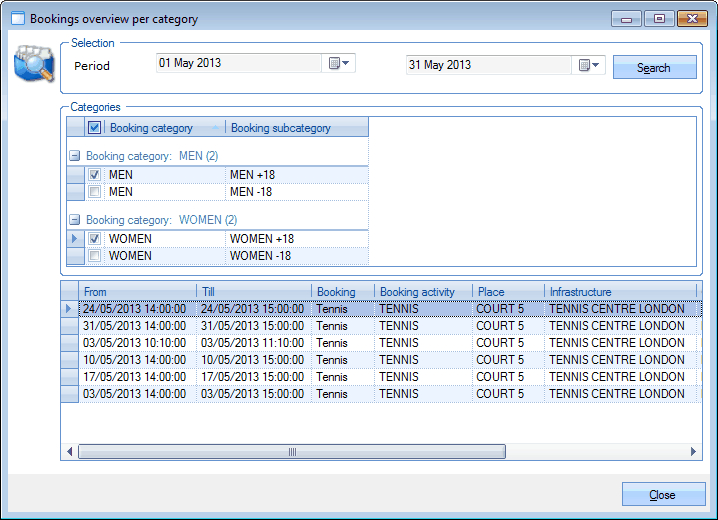
Task: Open calendar picker for start date
Action: pos(340,64)
